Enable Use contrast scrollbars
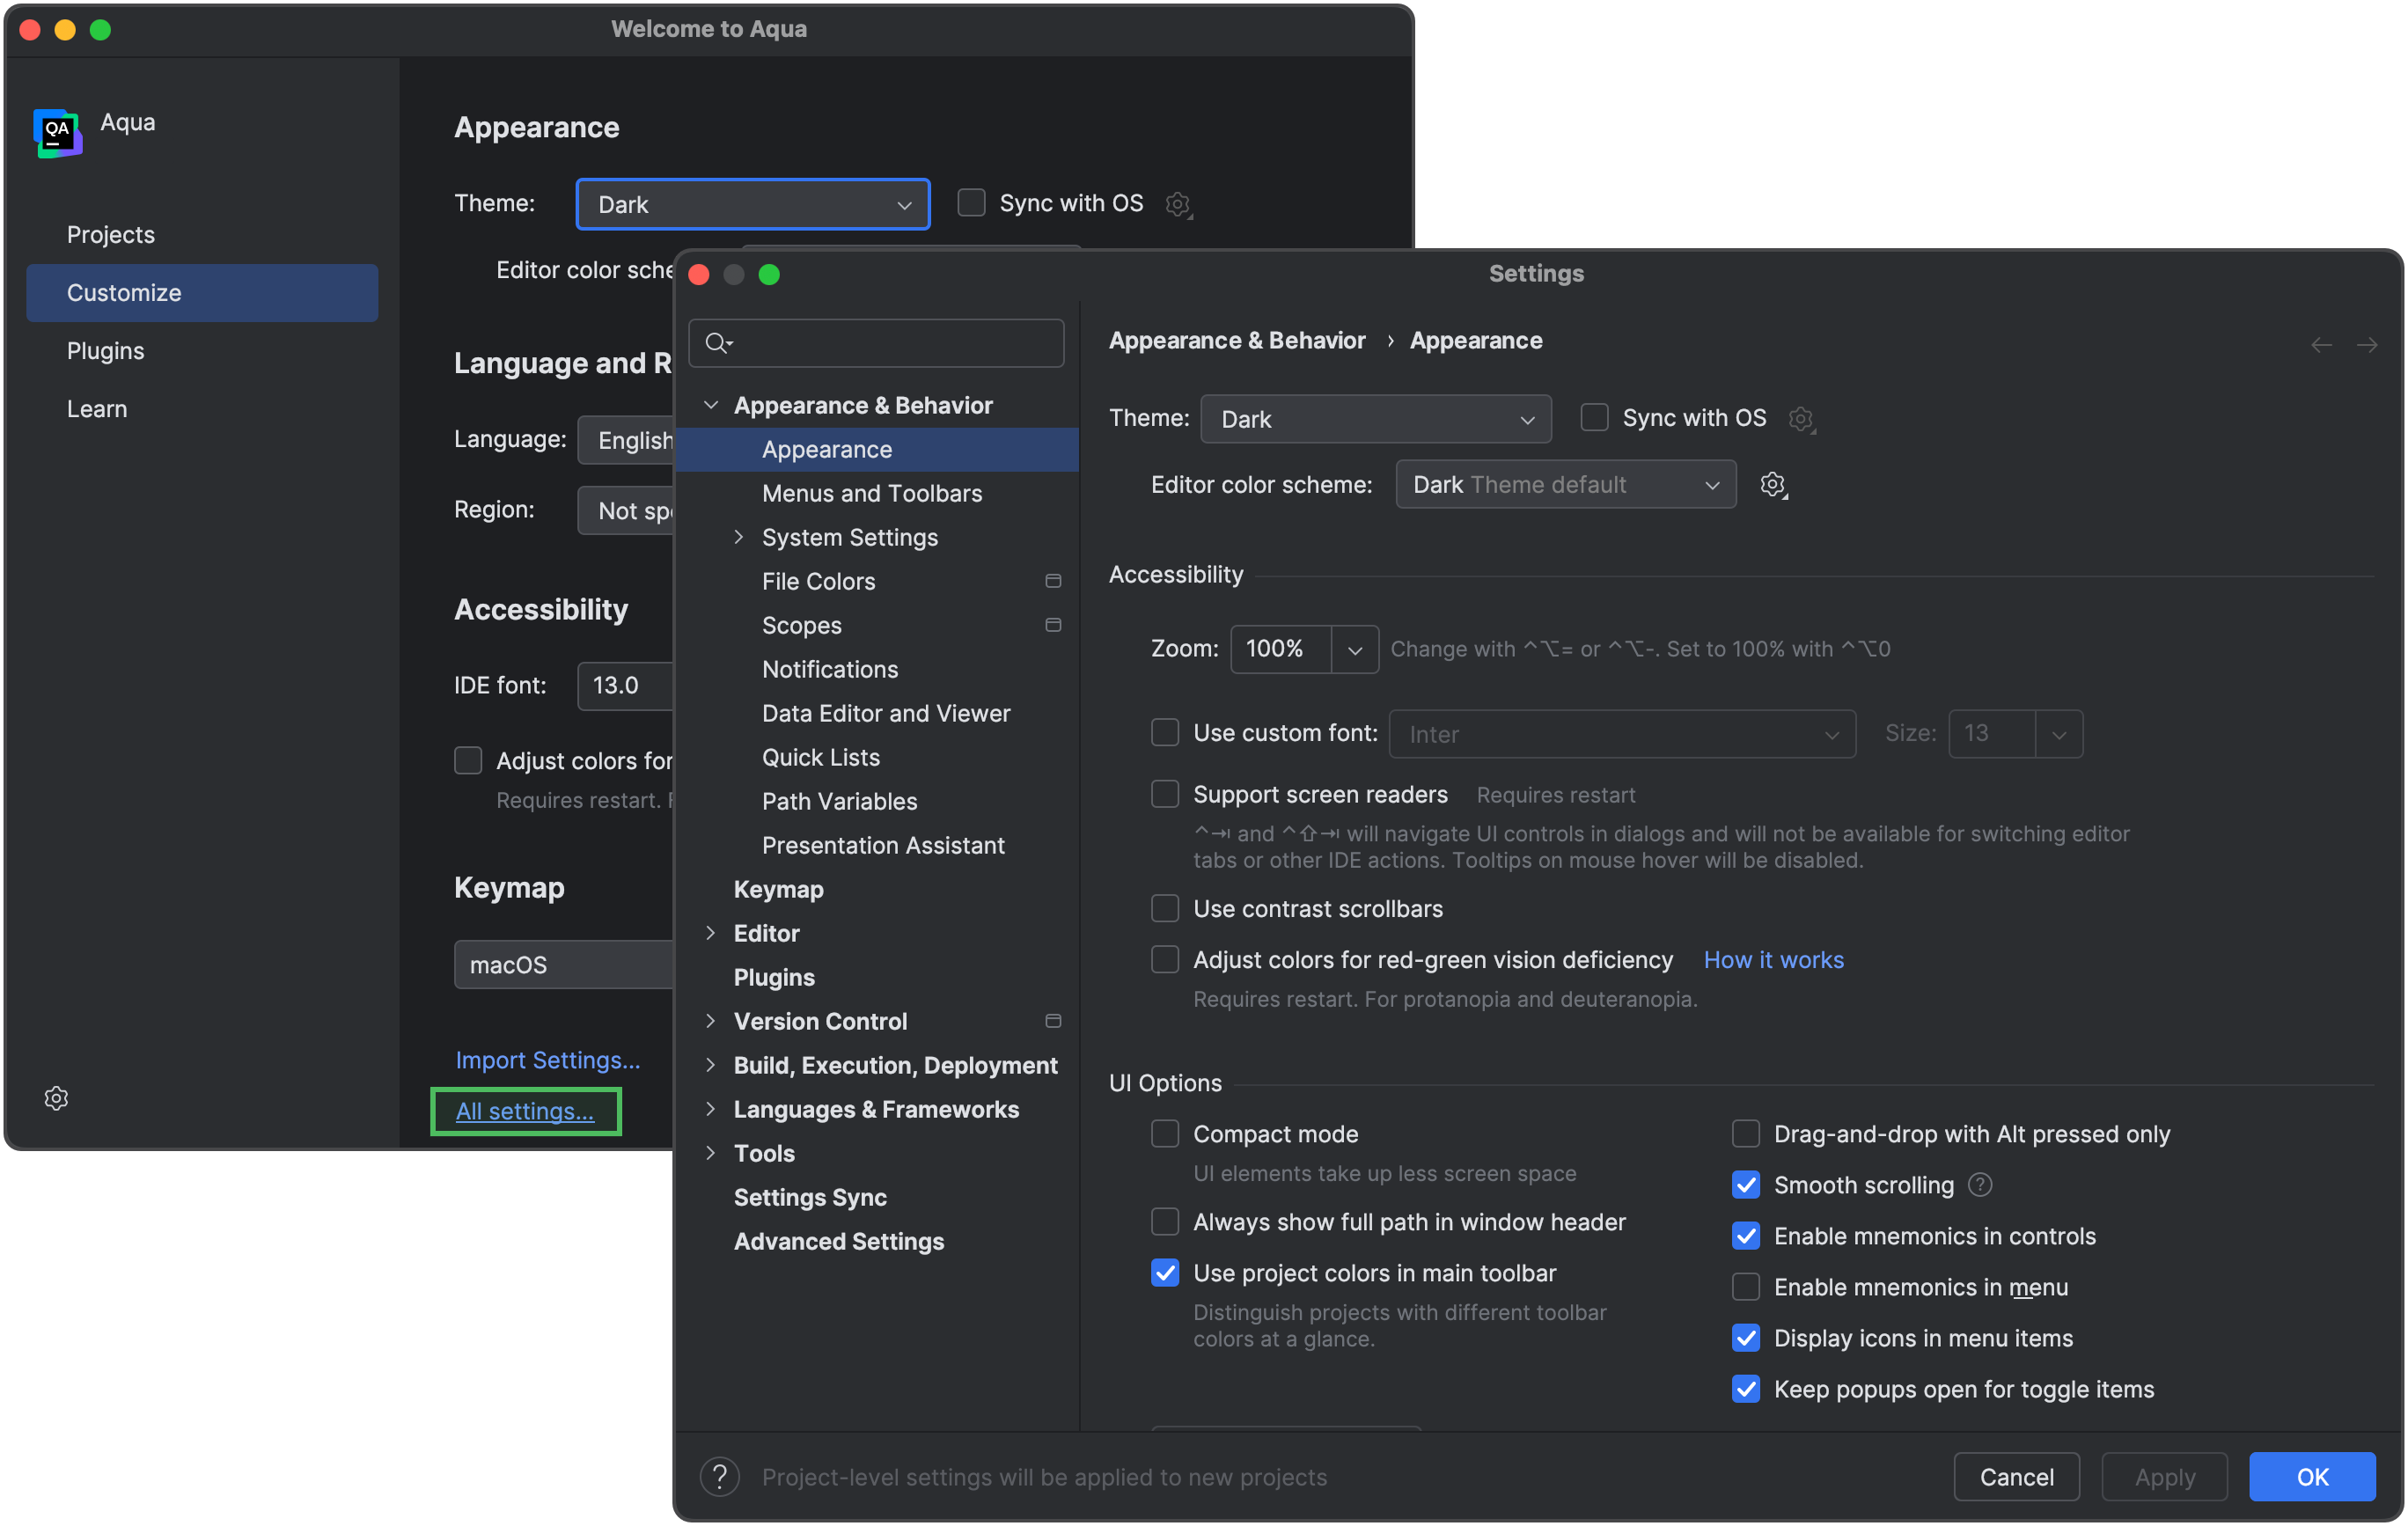 [1165, 909]
